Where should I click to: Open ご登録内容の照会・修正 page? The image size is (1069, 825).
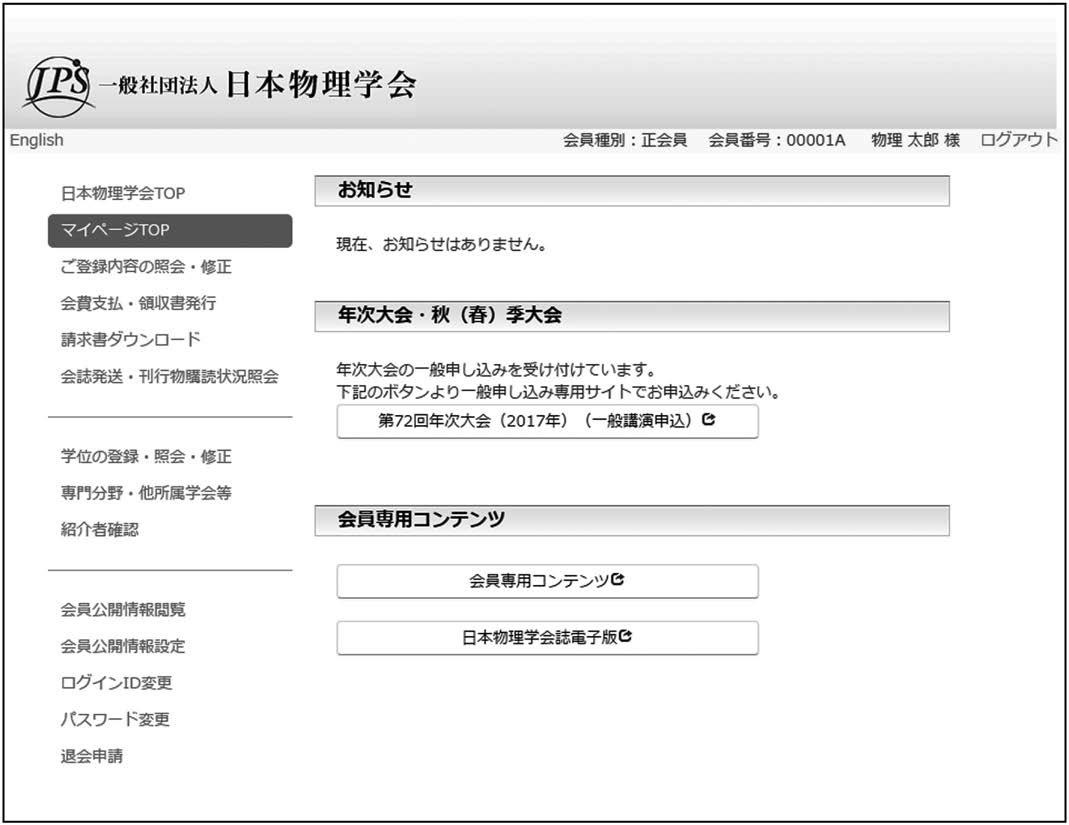(x=146, y=267)
